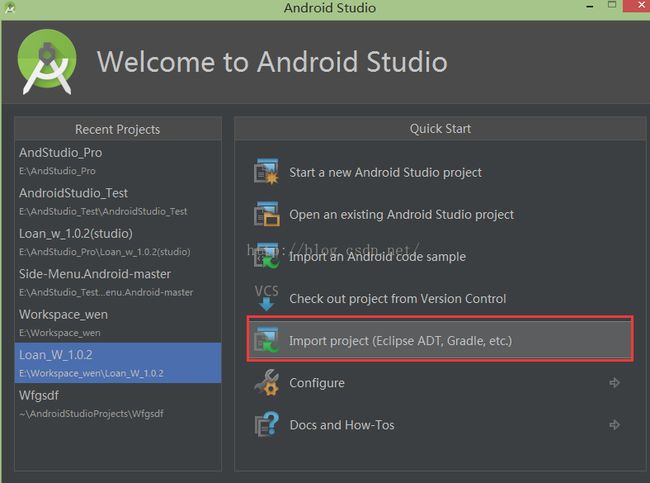The image size is (650, 483).
Task: Click path E:\AndStudio_Test\AndroidStudio_Test
Action: (x=103, y=211)
